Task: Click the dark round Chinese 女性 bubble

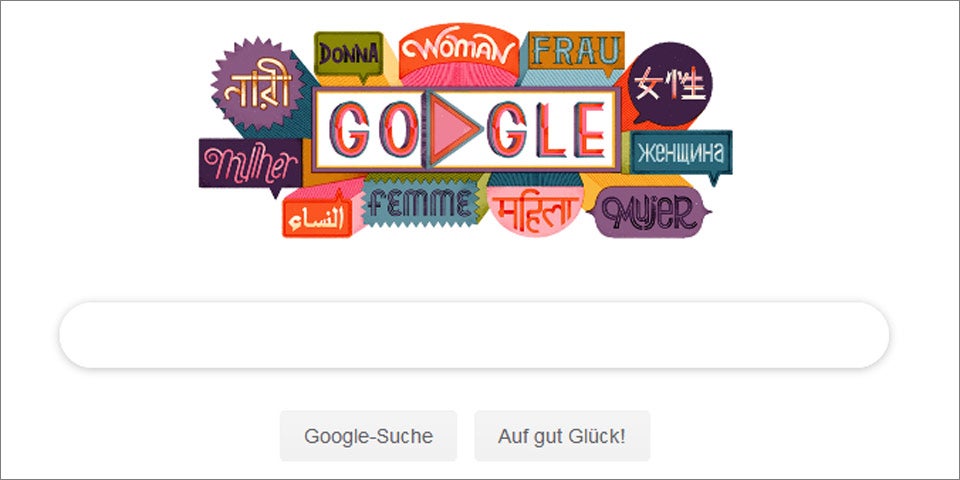Action: click(x=670, y=84)
